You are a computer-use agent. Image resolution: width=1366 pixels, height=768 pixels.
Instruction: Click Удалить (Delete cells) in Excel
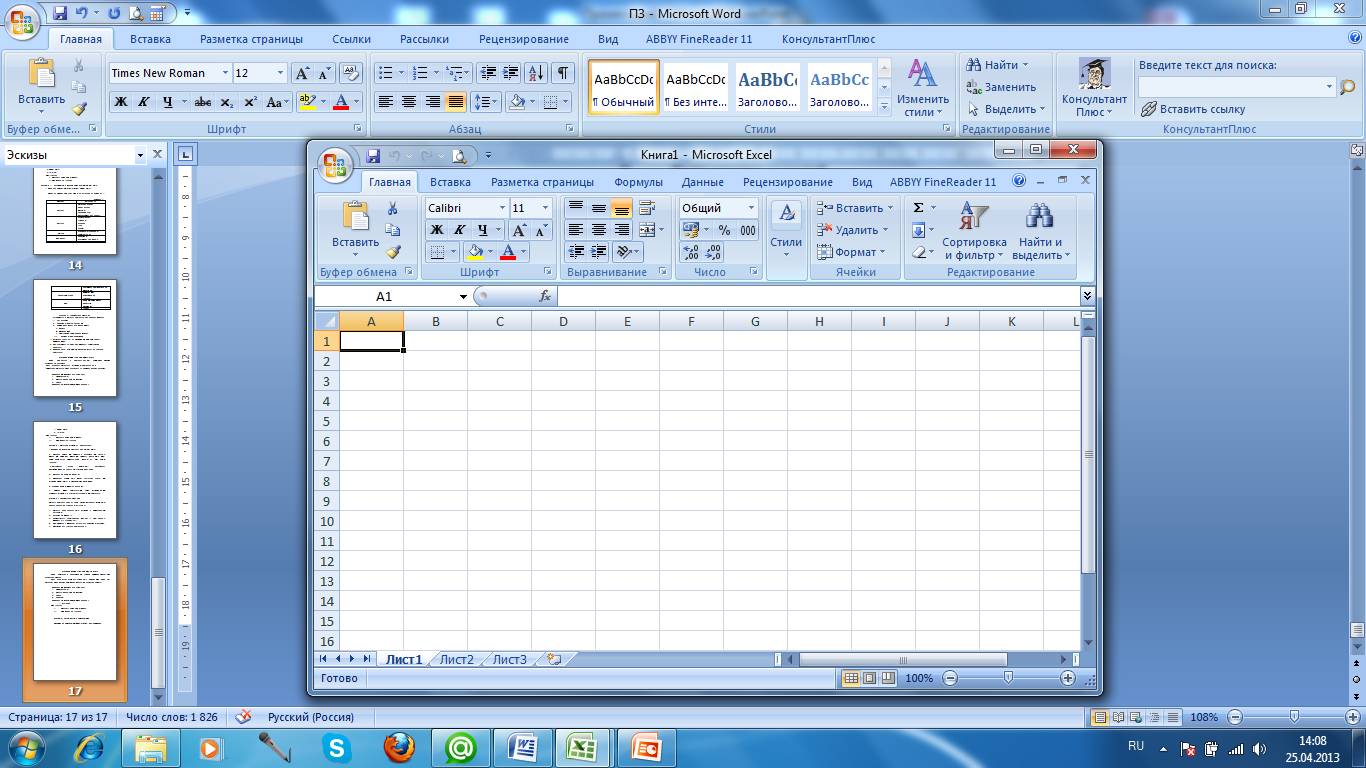click(x=855, y=230)
